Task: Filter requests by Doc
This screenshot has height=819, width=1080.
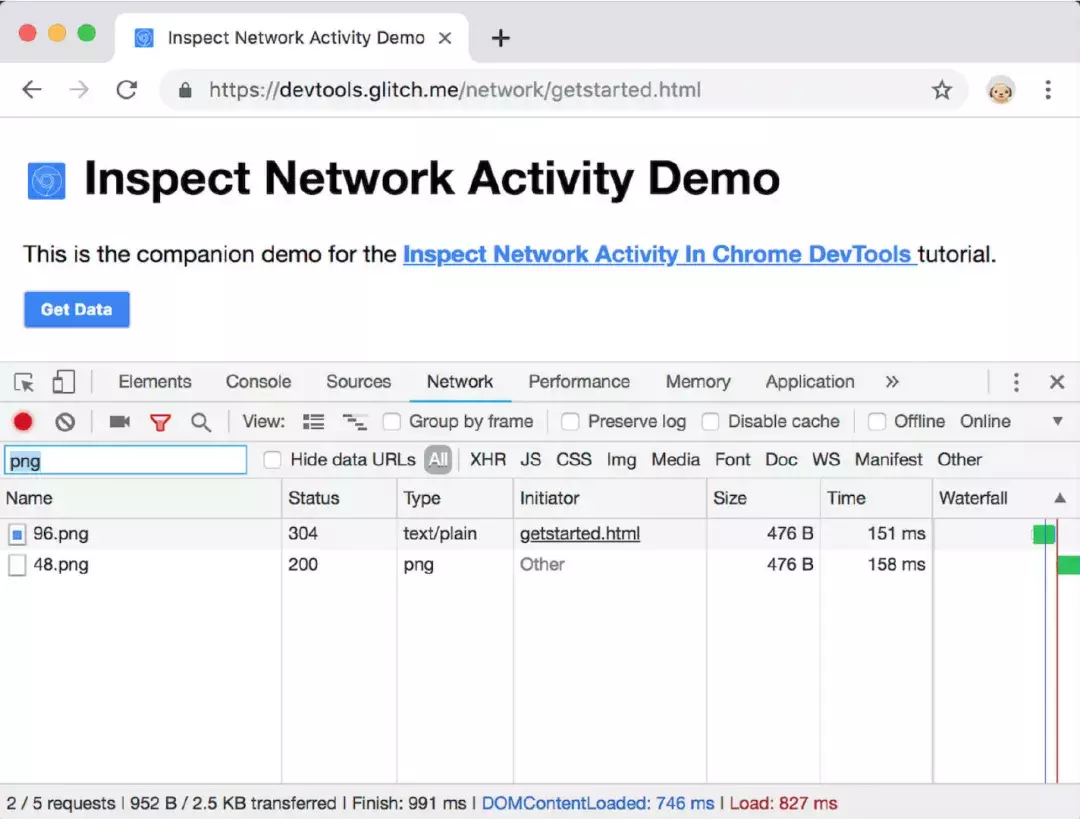Action: [781, 459]
